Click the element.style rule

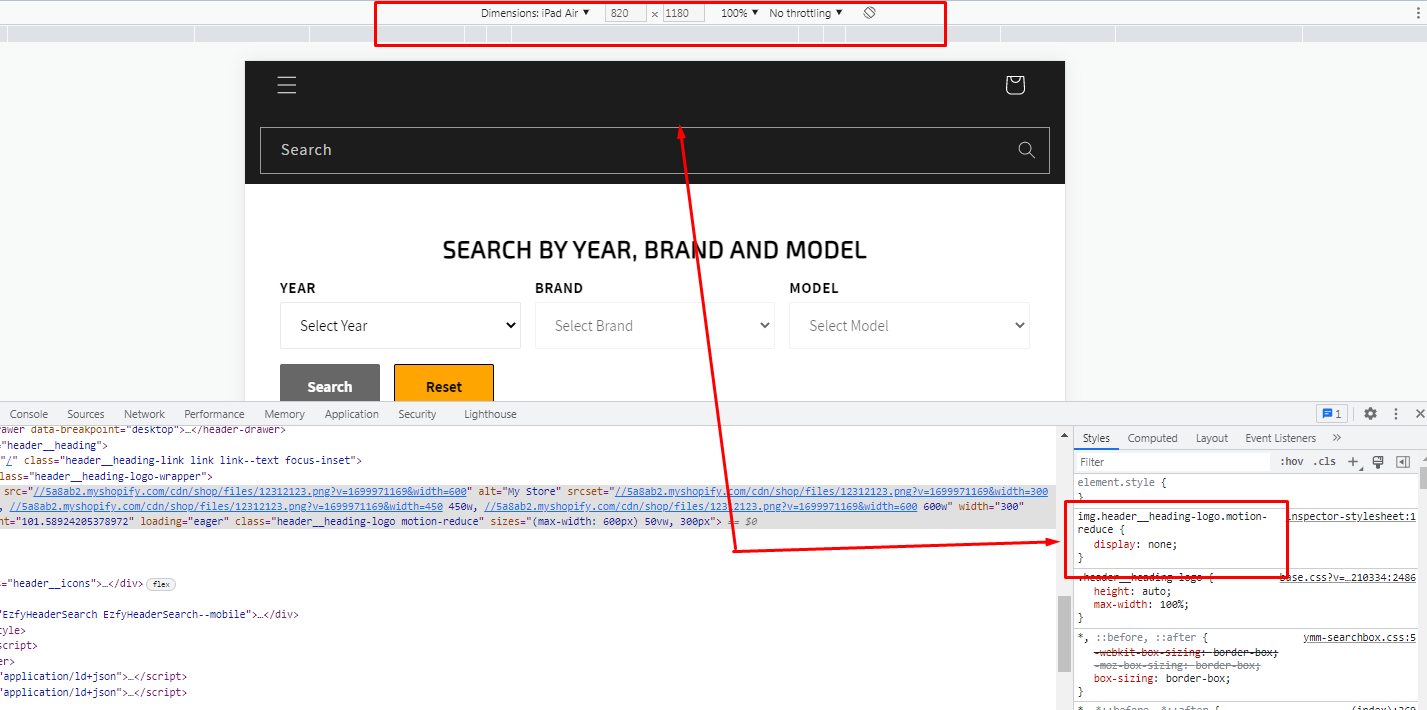click(x=1122, y=482)
